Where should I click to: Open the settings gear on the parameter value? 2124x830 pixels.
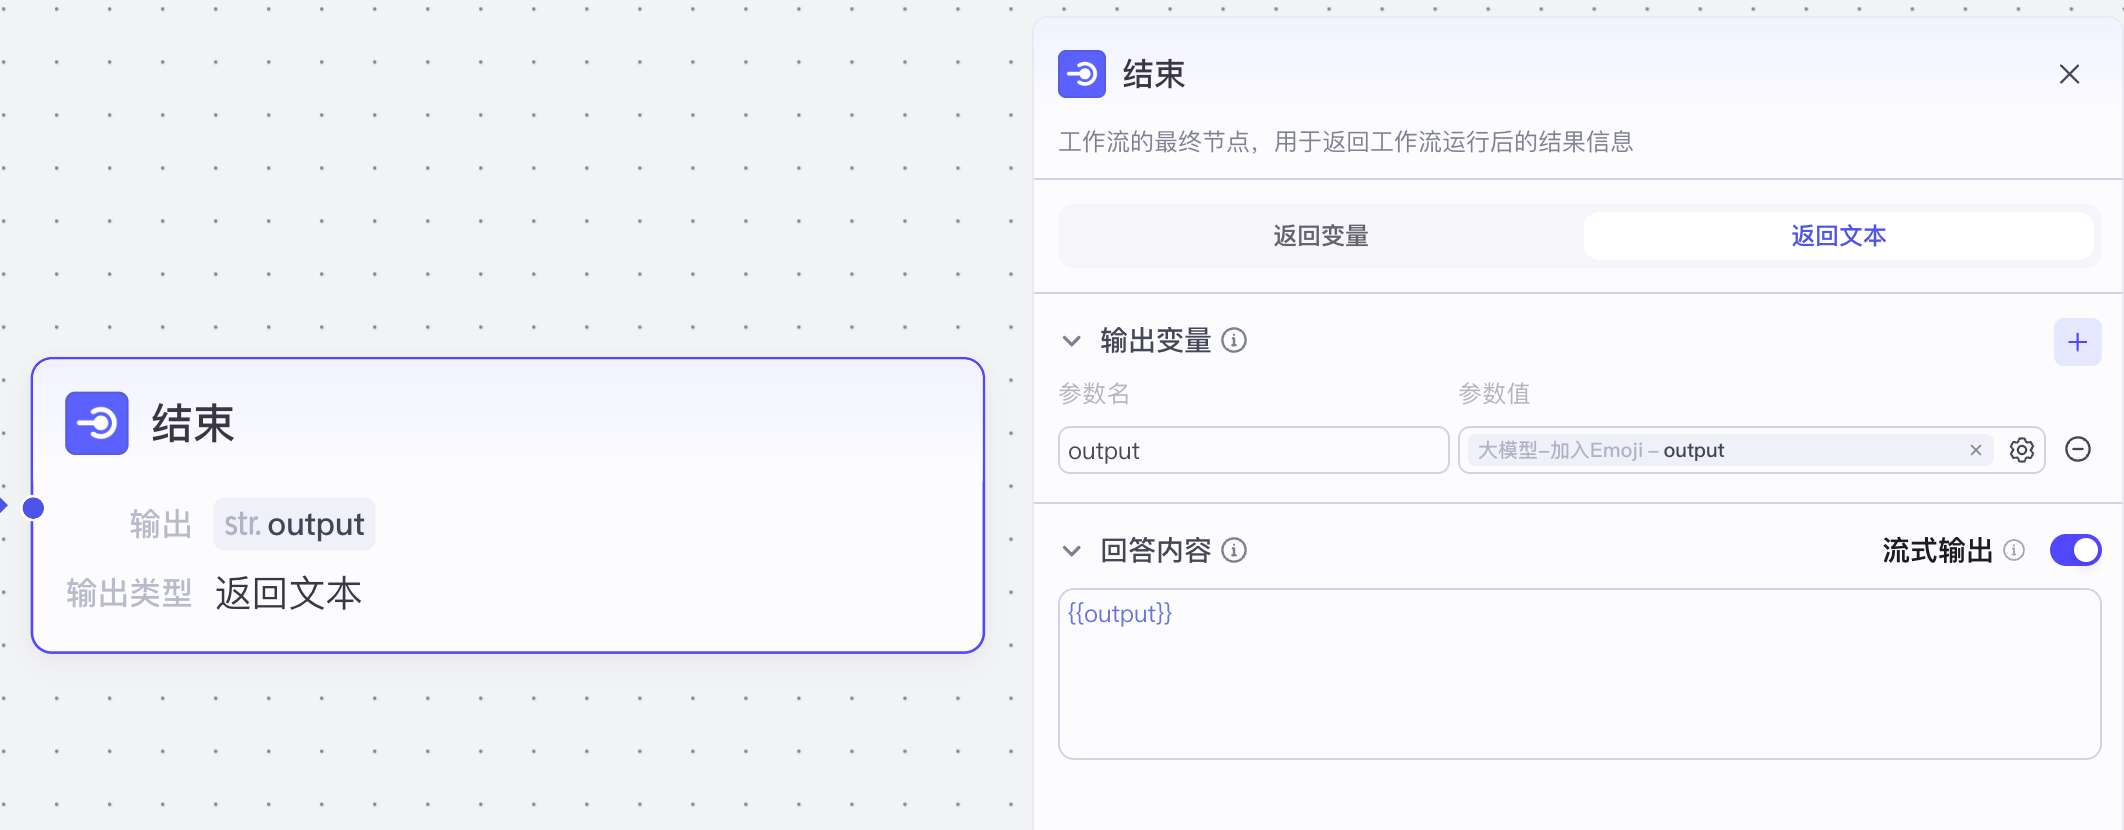tap(2022, 450)
